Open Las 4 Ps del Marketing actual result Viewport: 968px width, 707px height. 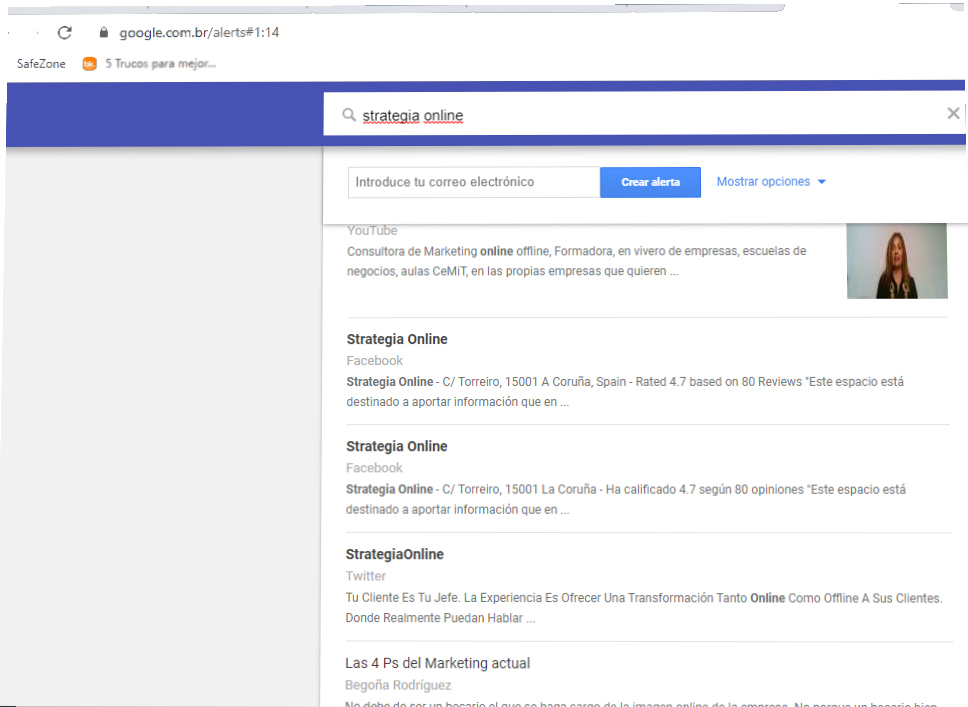pyautogui.click(x=438, y=663)
